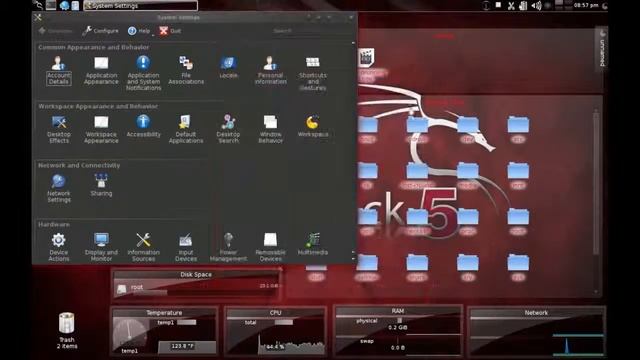Click the Network monitor widget graph
640x360 pixels.
click(578, 344)
